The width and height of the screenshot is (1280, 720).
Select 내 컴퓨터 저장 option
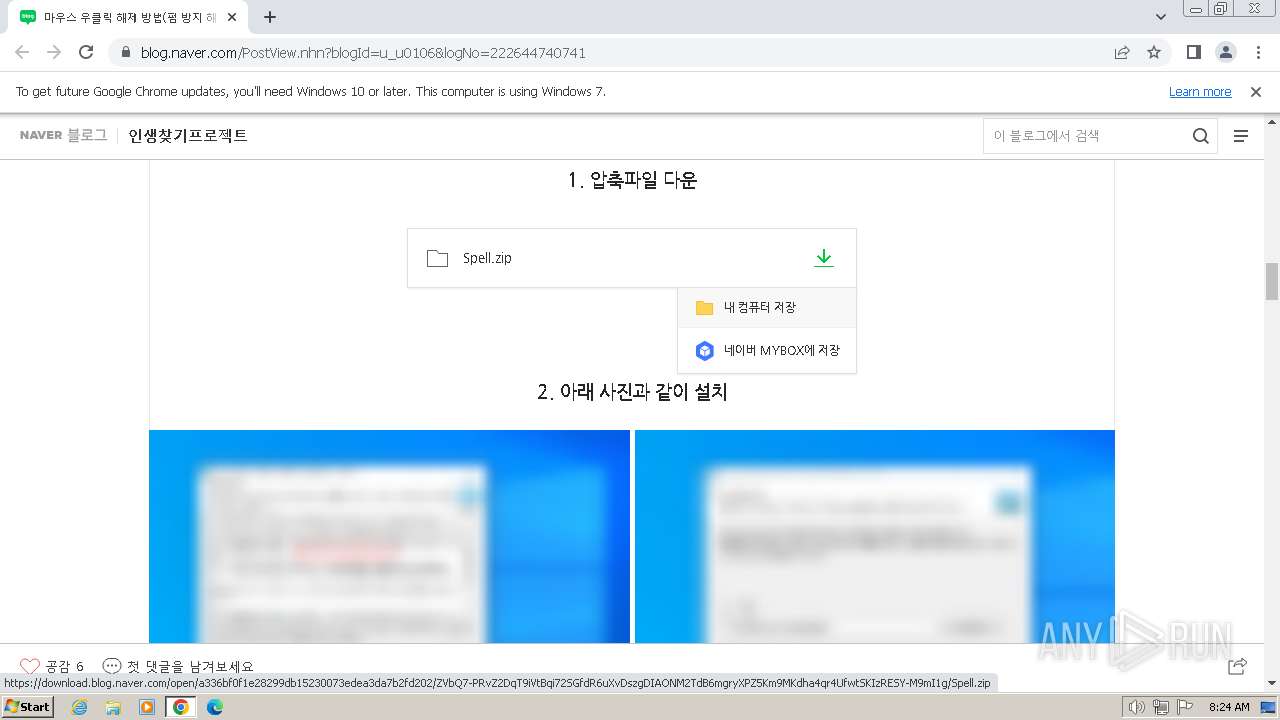tap(767, 307)
